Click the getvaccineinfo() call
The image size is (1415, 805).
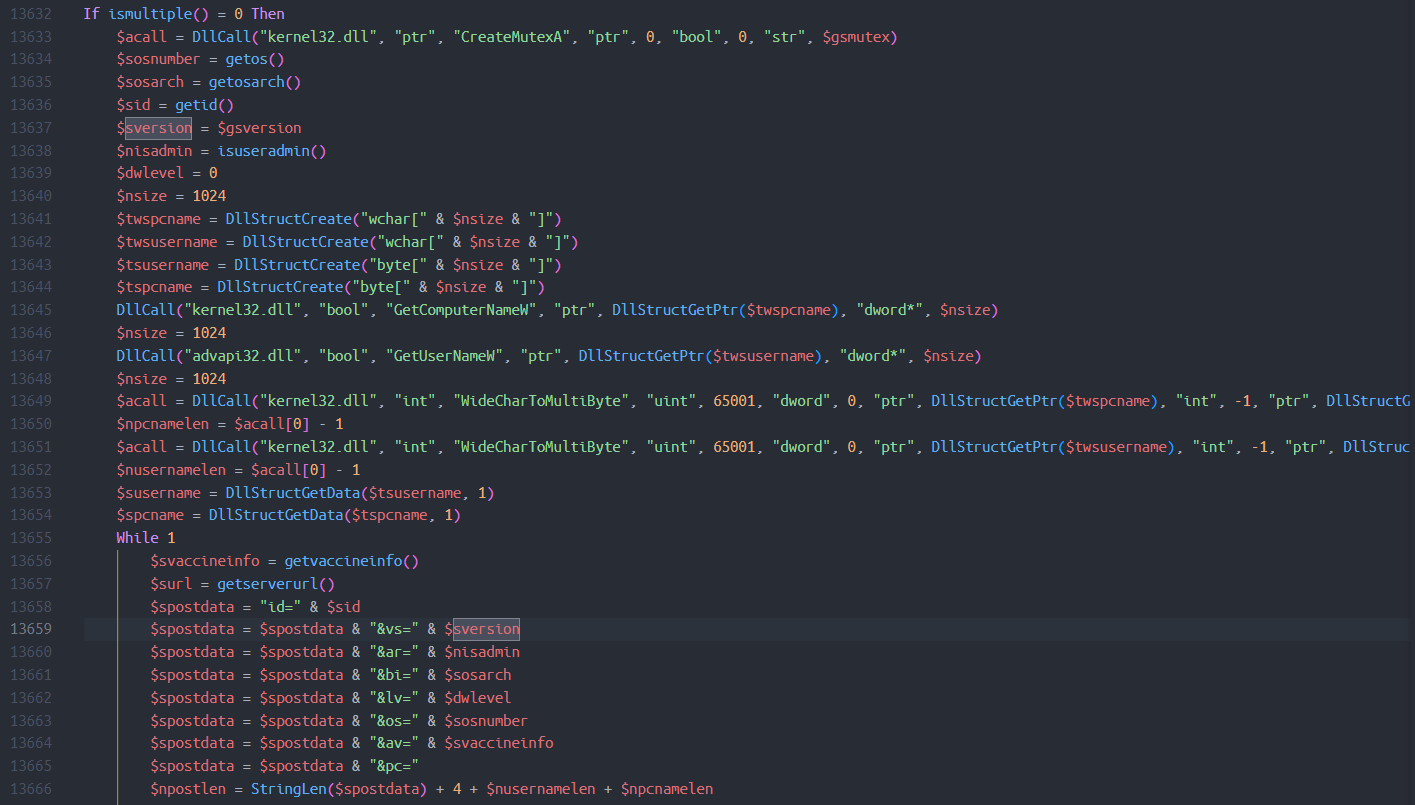[352, 561]
